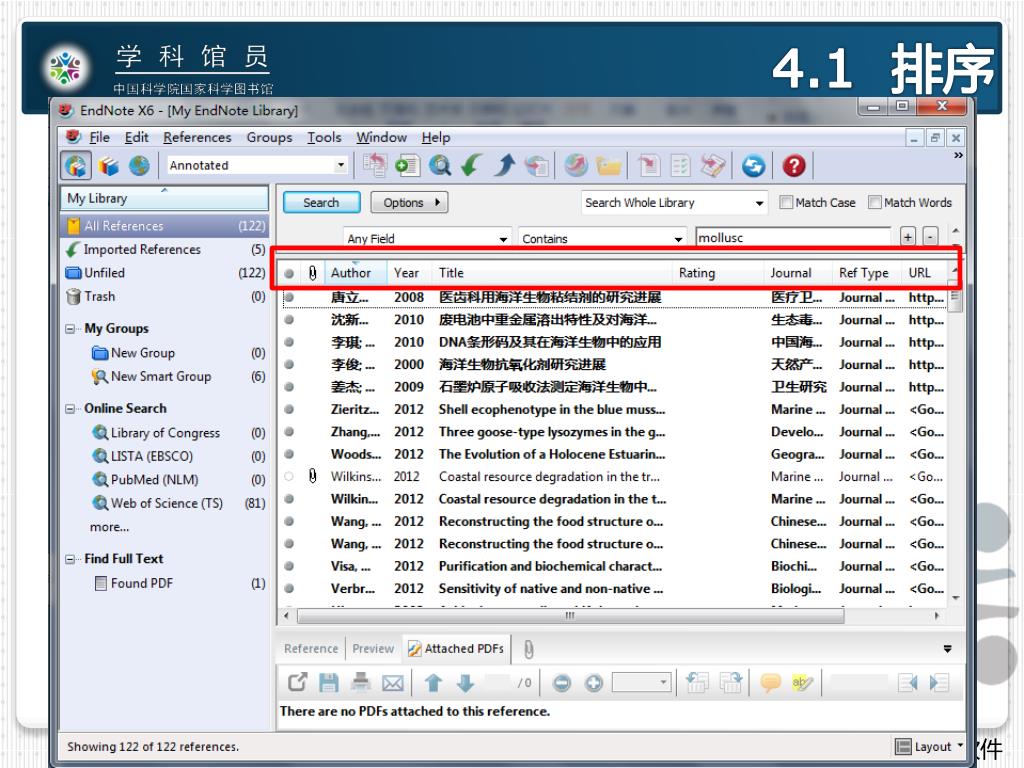Switch to Integrated Library and Online Mode
The height and width of the screenshot is (768, 1024).
76,166
